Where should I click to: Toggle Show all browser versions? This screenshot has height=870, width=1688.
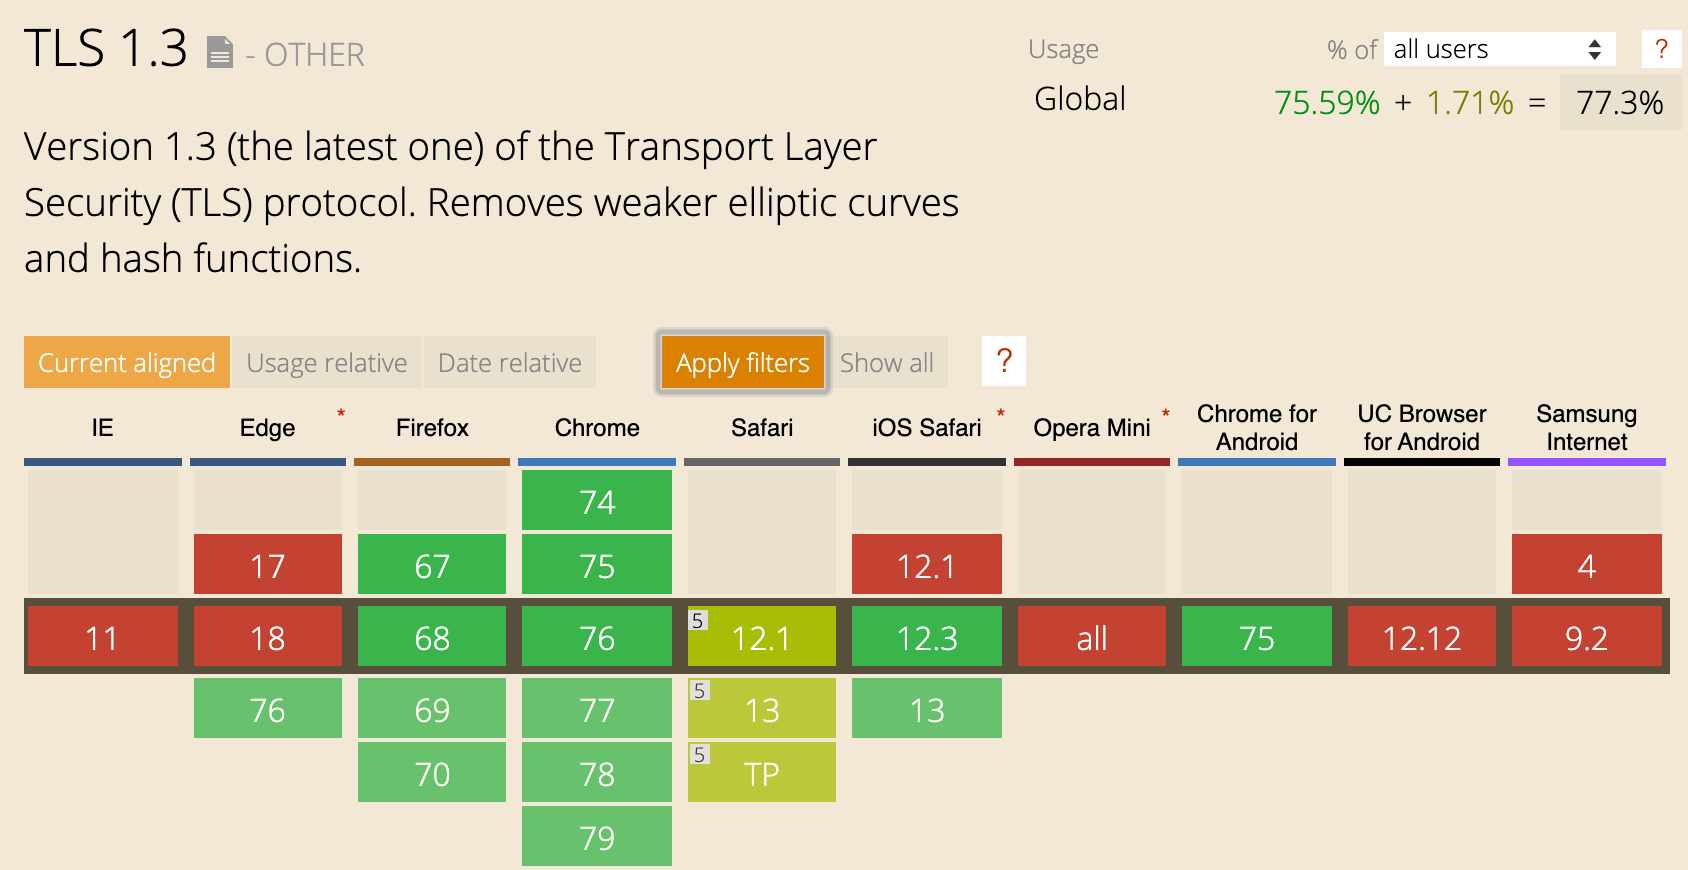click(887, 362)
